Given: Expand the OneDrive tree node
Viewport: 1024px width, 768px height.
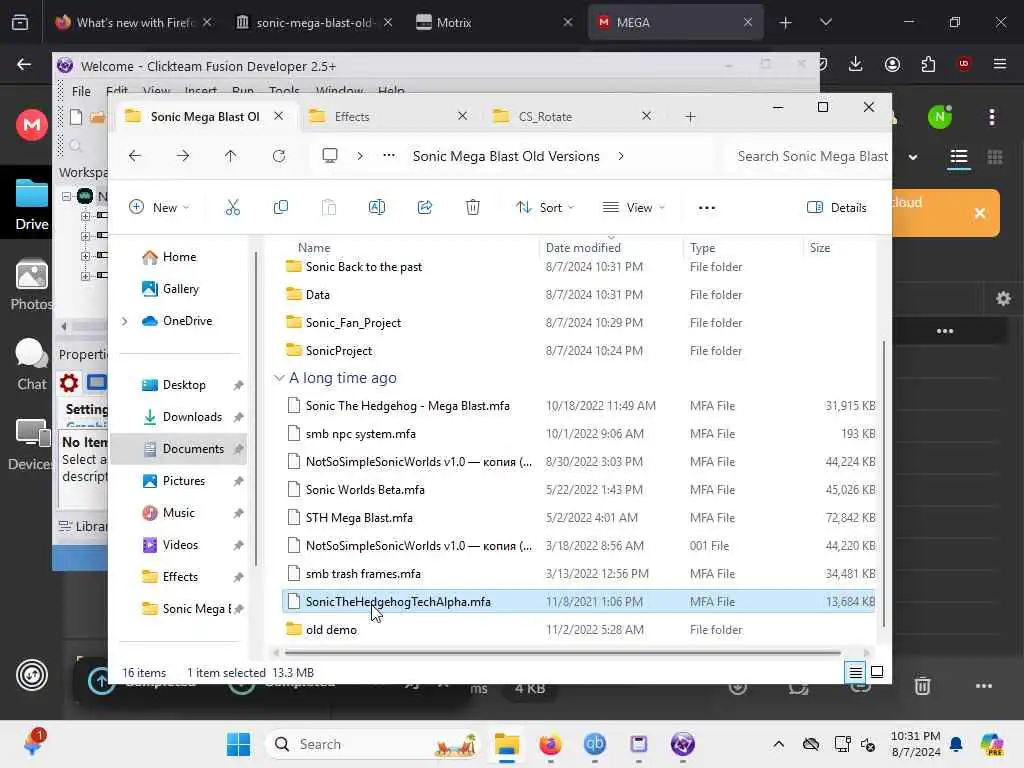Looking at the screenshot, I should 125,321.
